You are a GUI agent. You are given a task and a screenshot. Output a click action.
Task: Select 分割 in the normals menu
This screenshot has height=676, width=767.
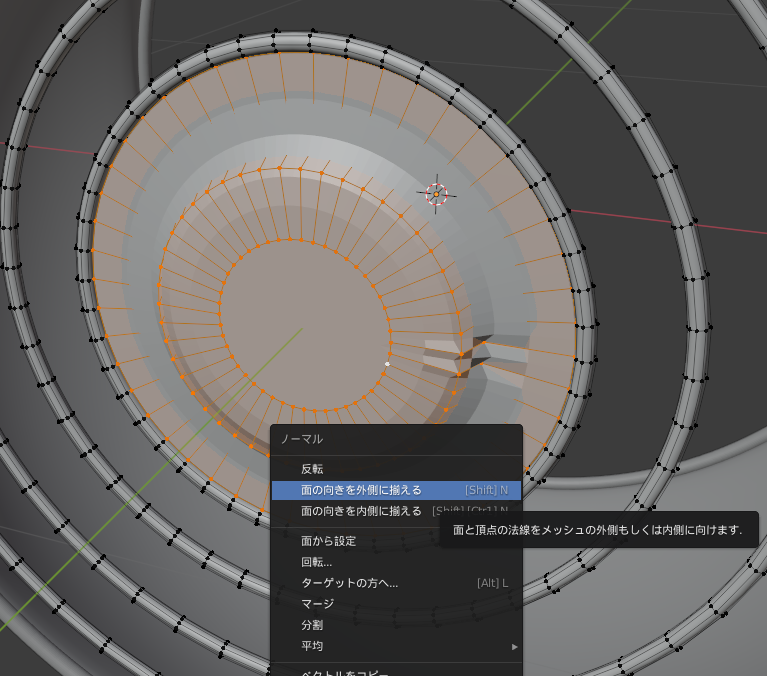(396, 625)
